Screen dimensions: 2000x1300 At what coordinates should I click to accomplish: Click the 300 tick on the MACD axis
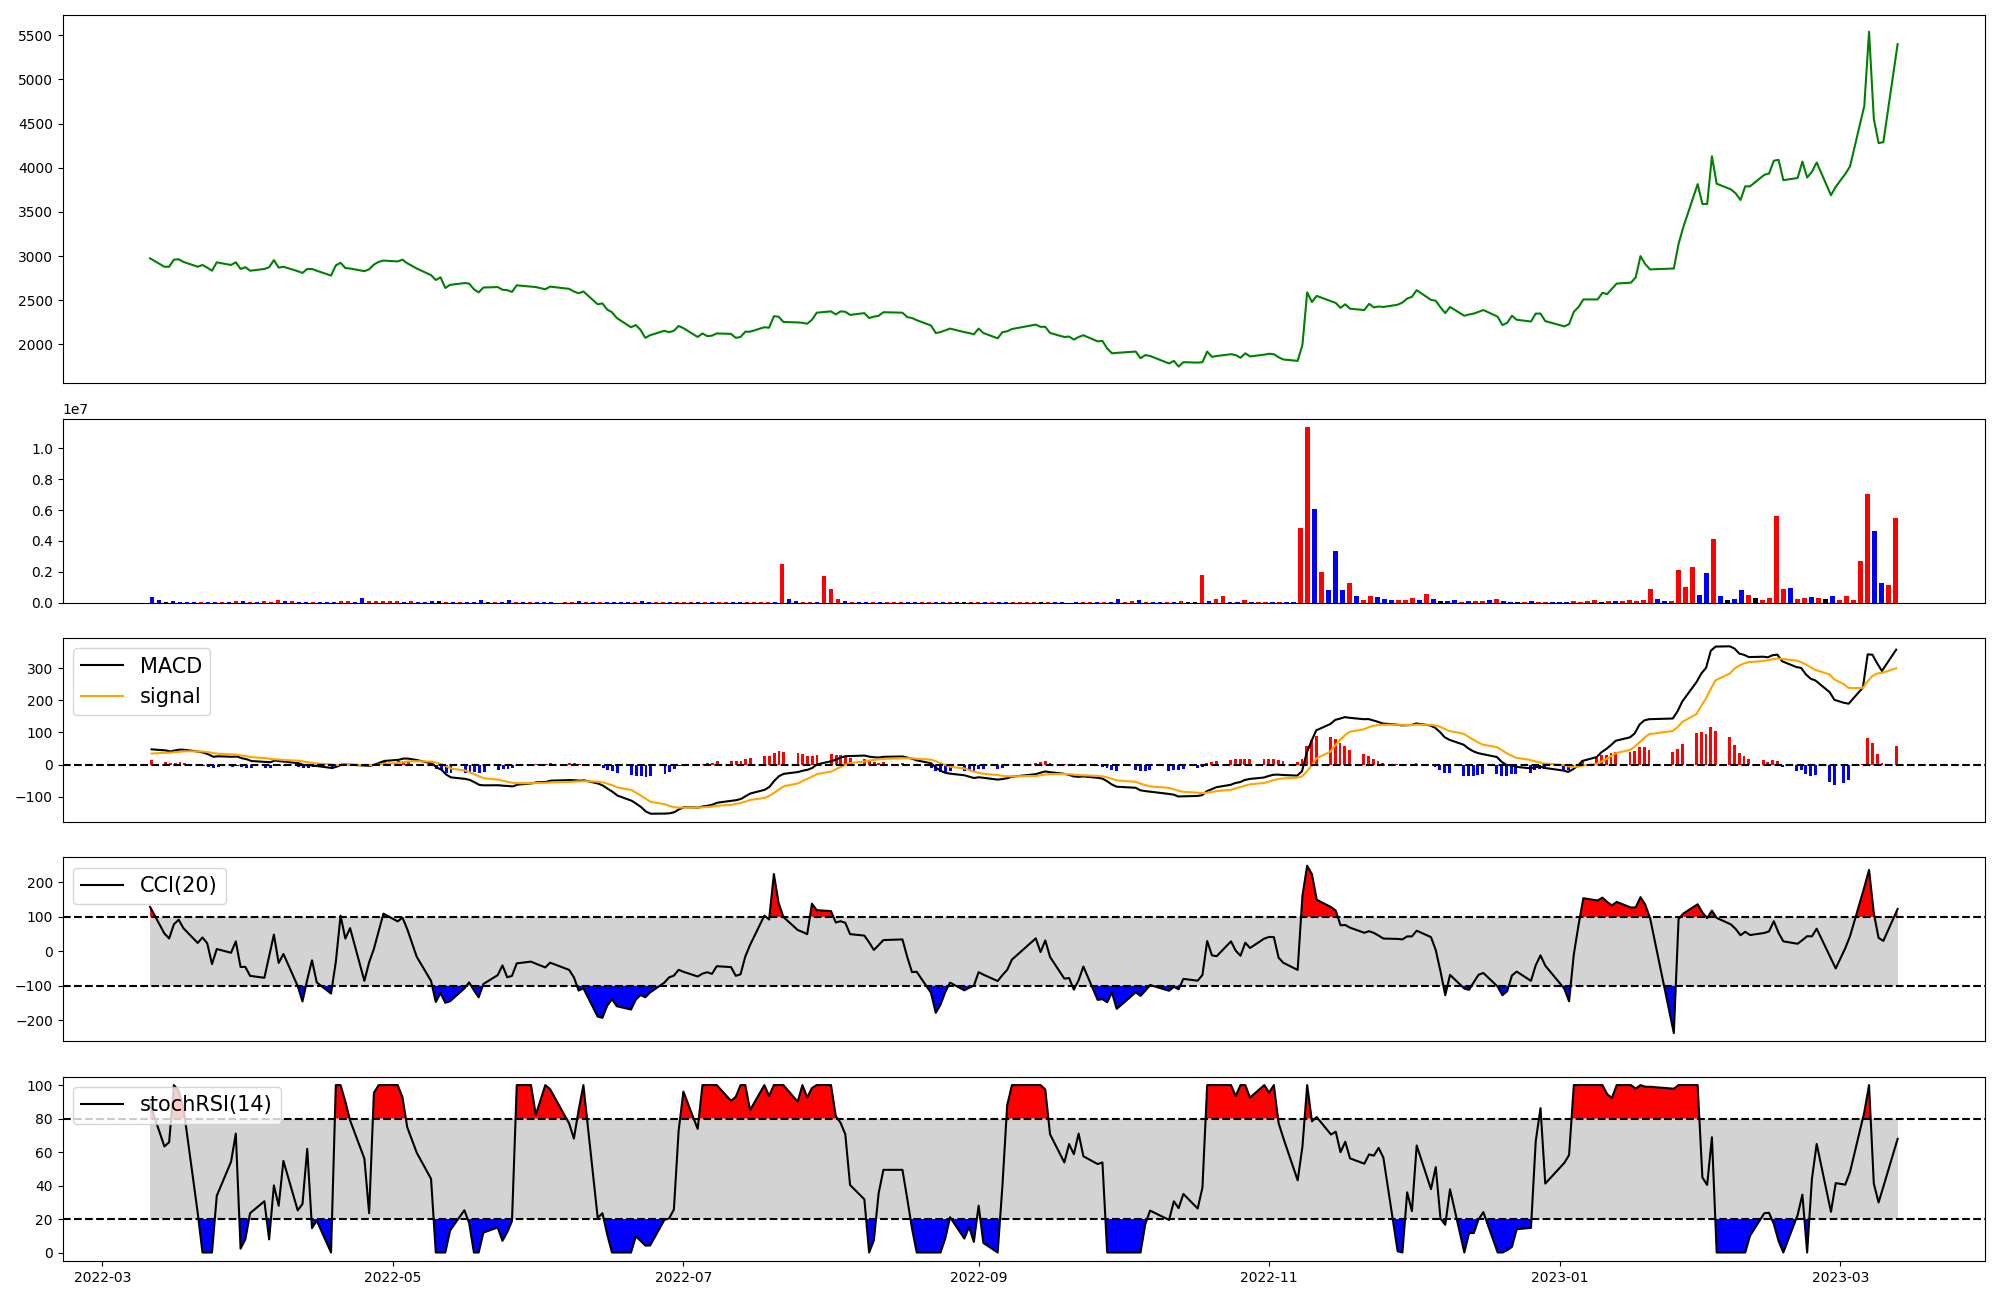[x=42, y=669]
